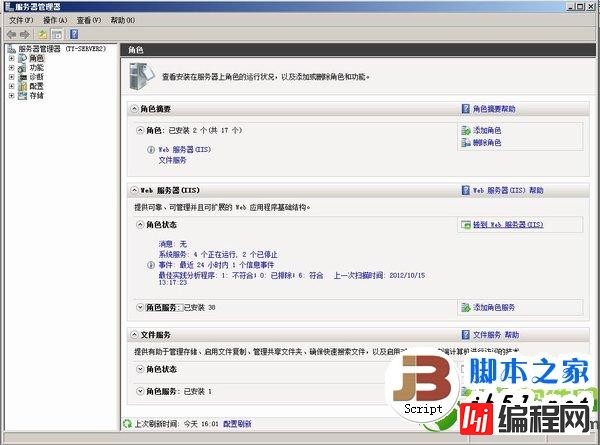Click 上次刷新时间: 今天 16:01 text

(176, 424)
